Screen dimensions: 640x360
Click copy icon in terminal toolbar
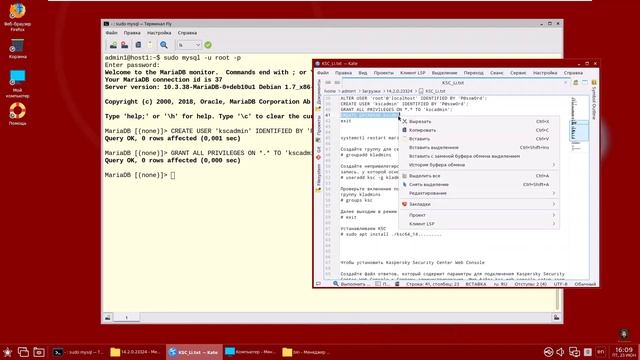pyautogui.click(x=138, y=45)
